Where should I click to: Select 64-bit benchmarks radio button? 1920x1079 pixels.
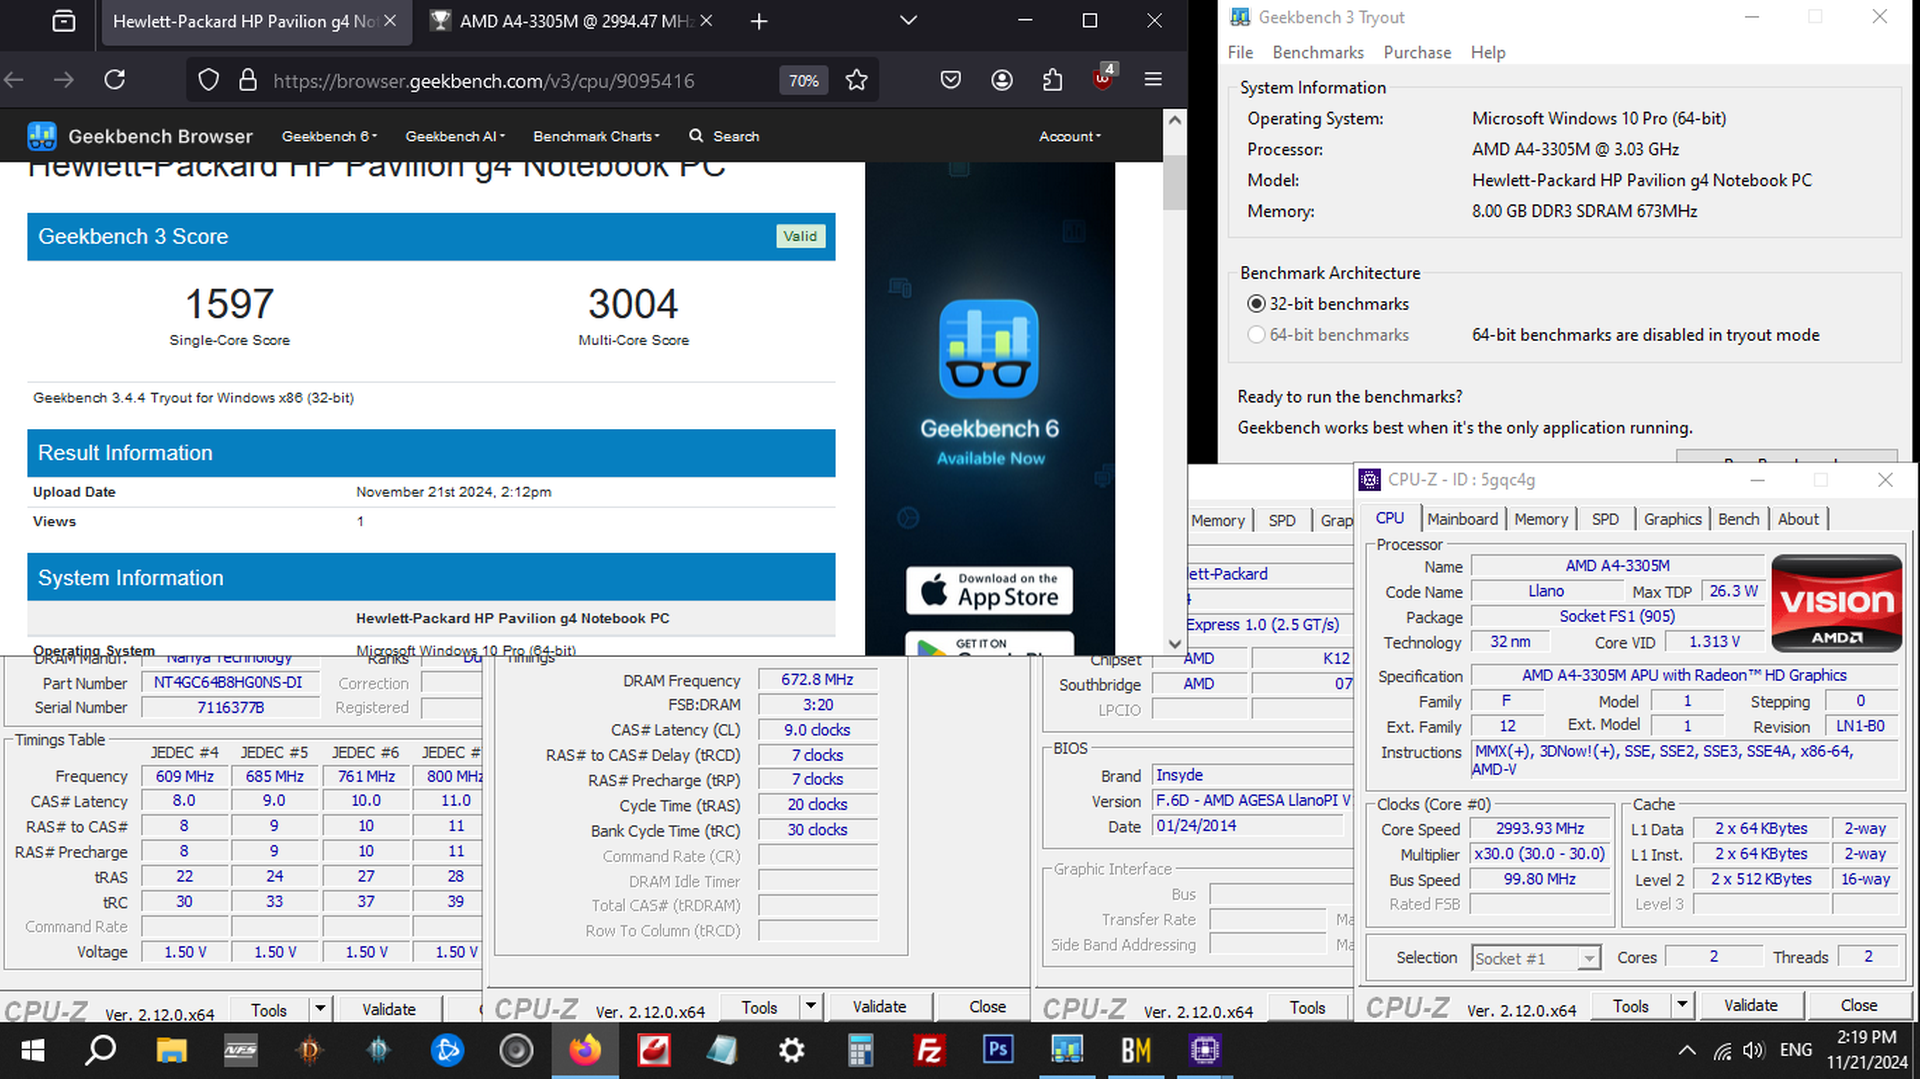pos(1256,335)
